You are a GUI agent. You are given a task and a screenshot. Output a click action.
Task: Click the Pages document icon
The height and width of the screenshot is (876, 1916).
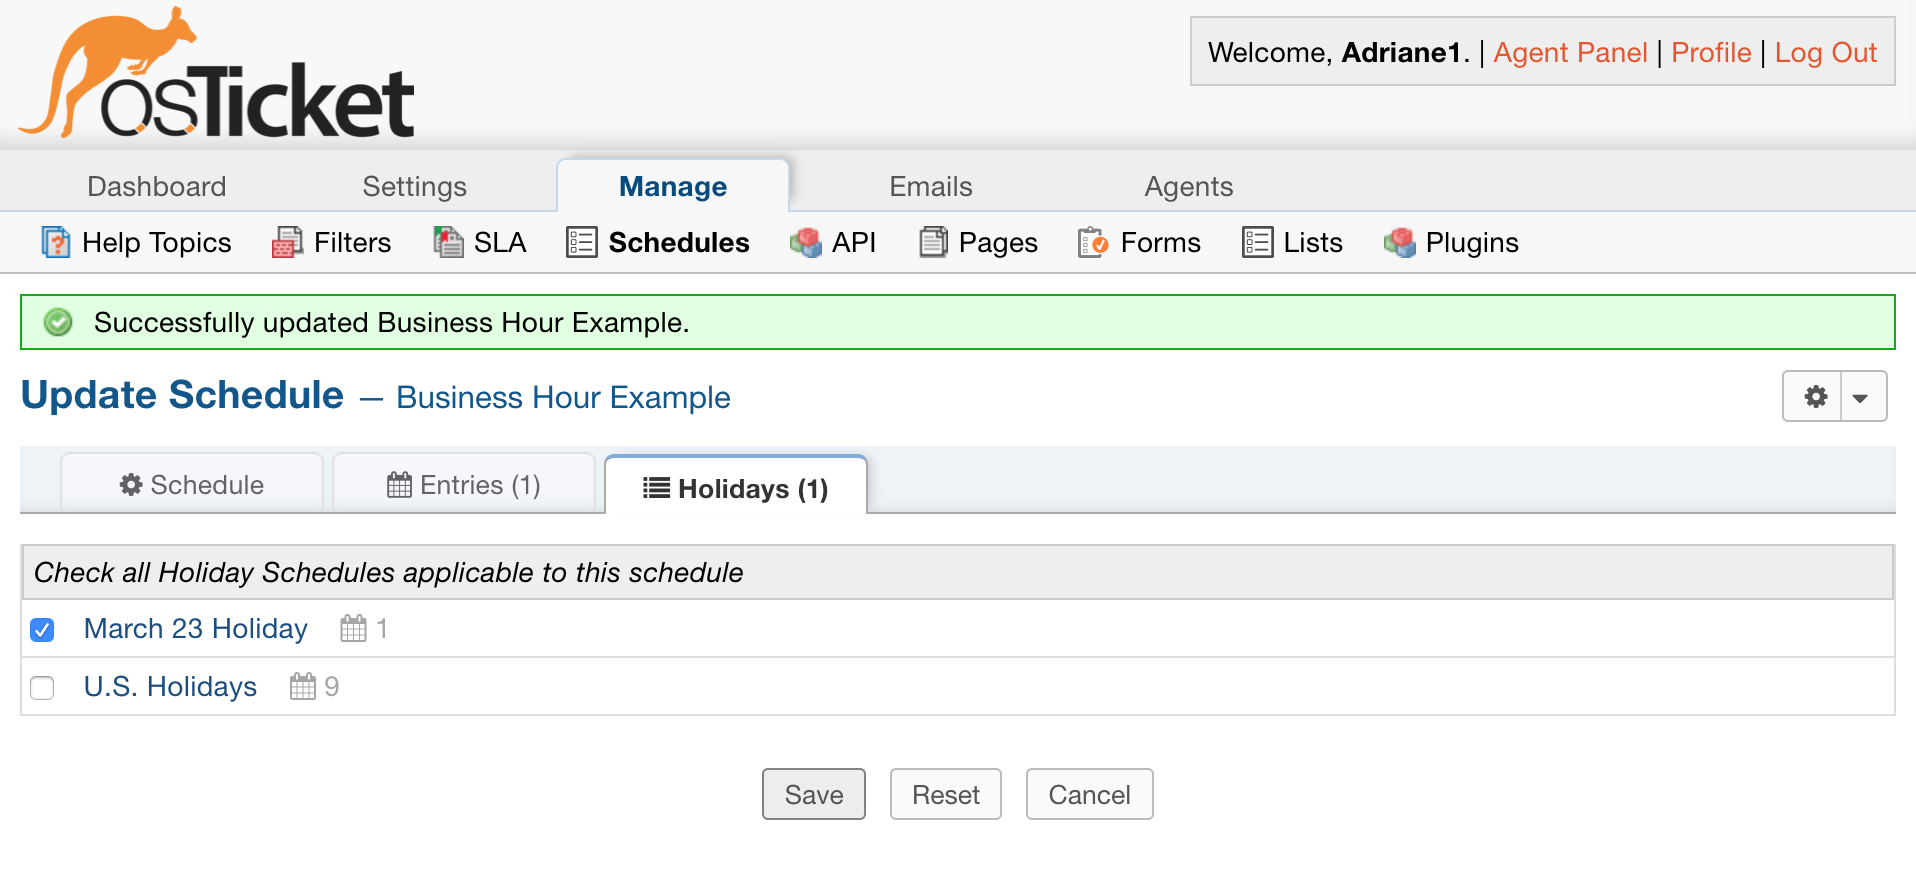click(933, 242)
